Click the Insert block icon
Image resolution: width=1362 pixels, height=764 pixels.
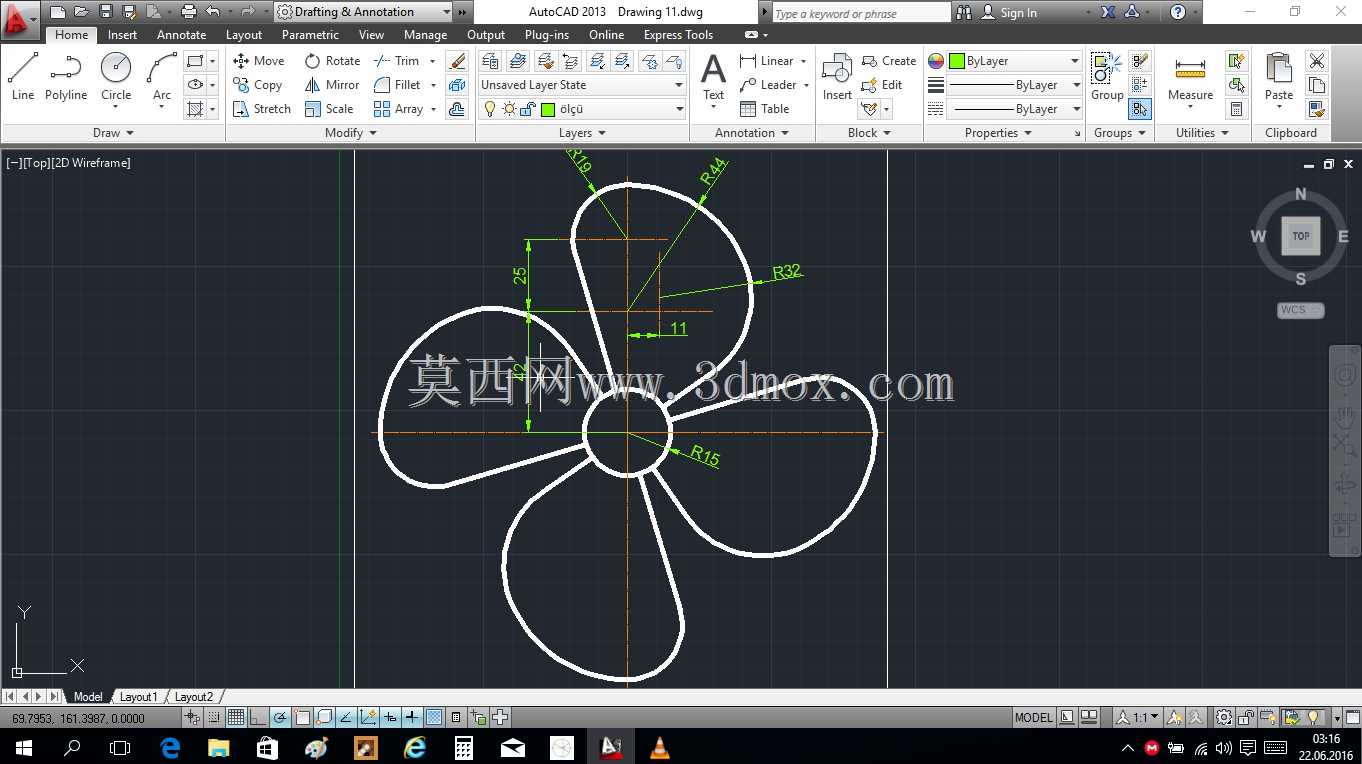tap(837, 77)
